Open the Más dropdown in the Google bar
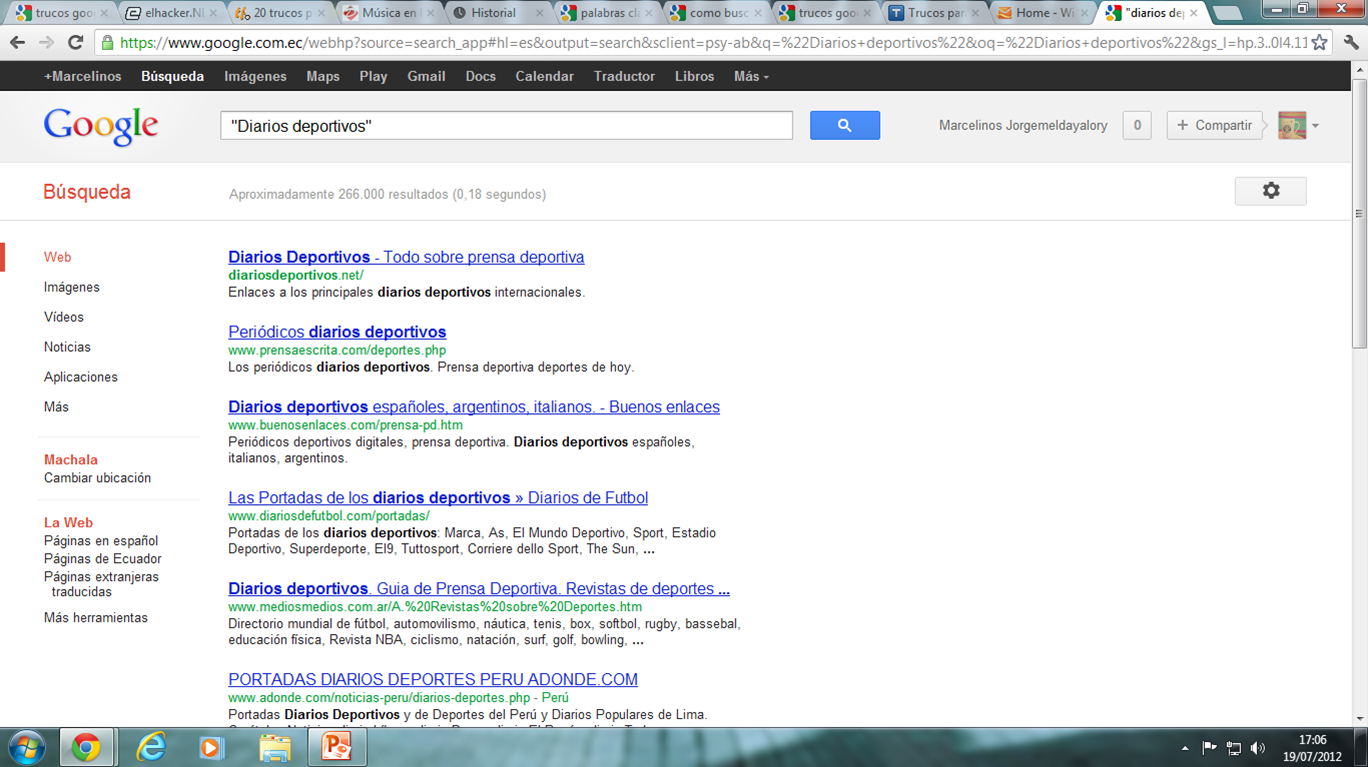The height and width of the screenshot is (767, 1368). coord(749,75)
